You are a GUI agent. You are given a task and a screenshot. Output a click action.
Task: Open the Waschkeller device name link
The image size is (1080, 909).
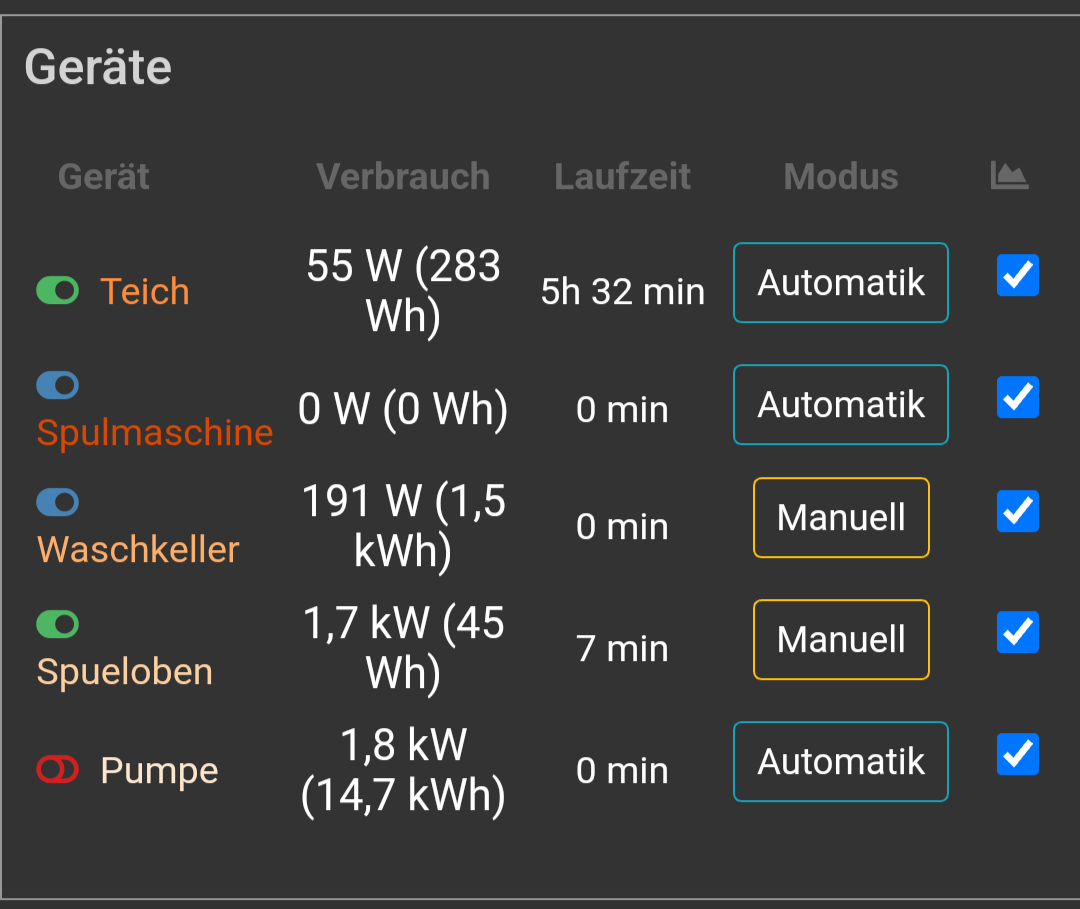(x=138, y=549)
